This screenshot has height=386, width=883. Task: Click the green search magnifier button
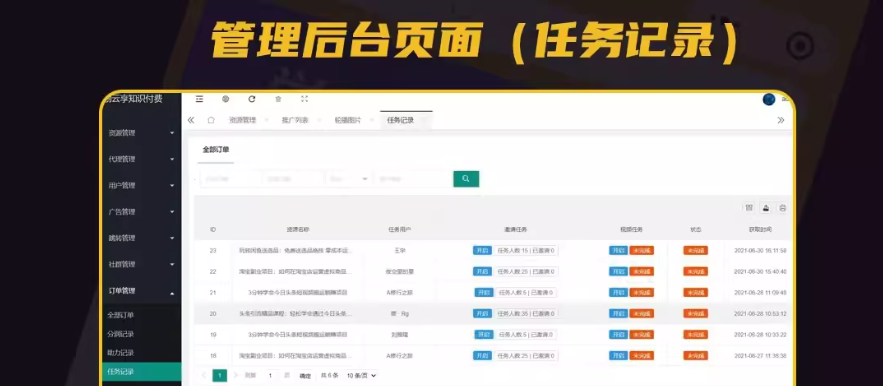466,179
